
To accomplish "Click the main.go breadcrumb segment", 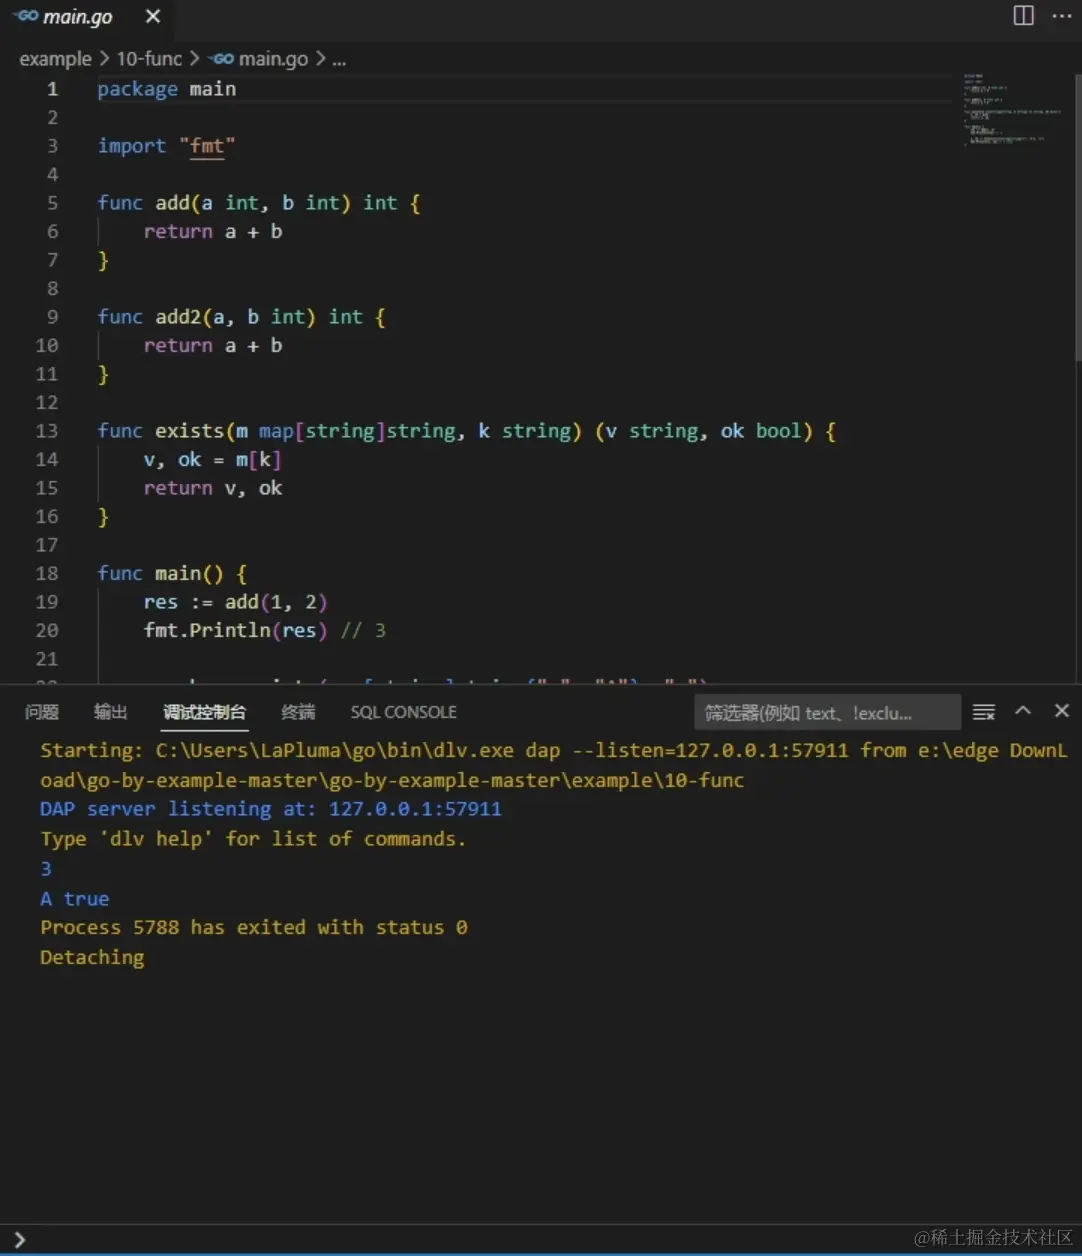I will [x=260, y=59].
